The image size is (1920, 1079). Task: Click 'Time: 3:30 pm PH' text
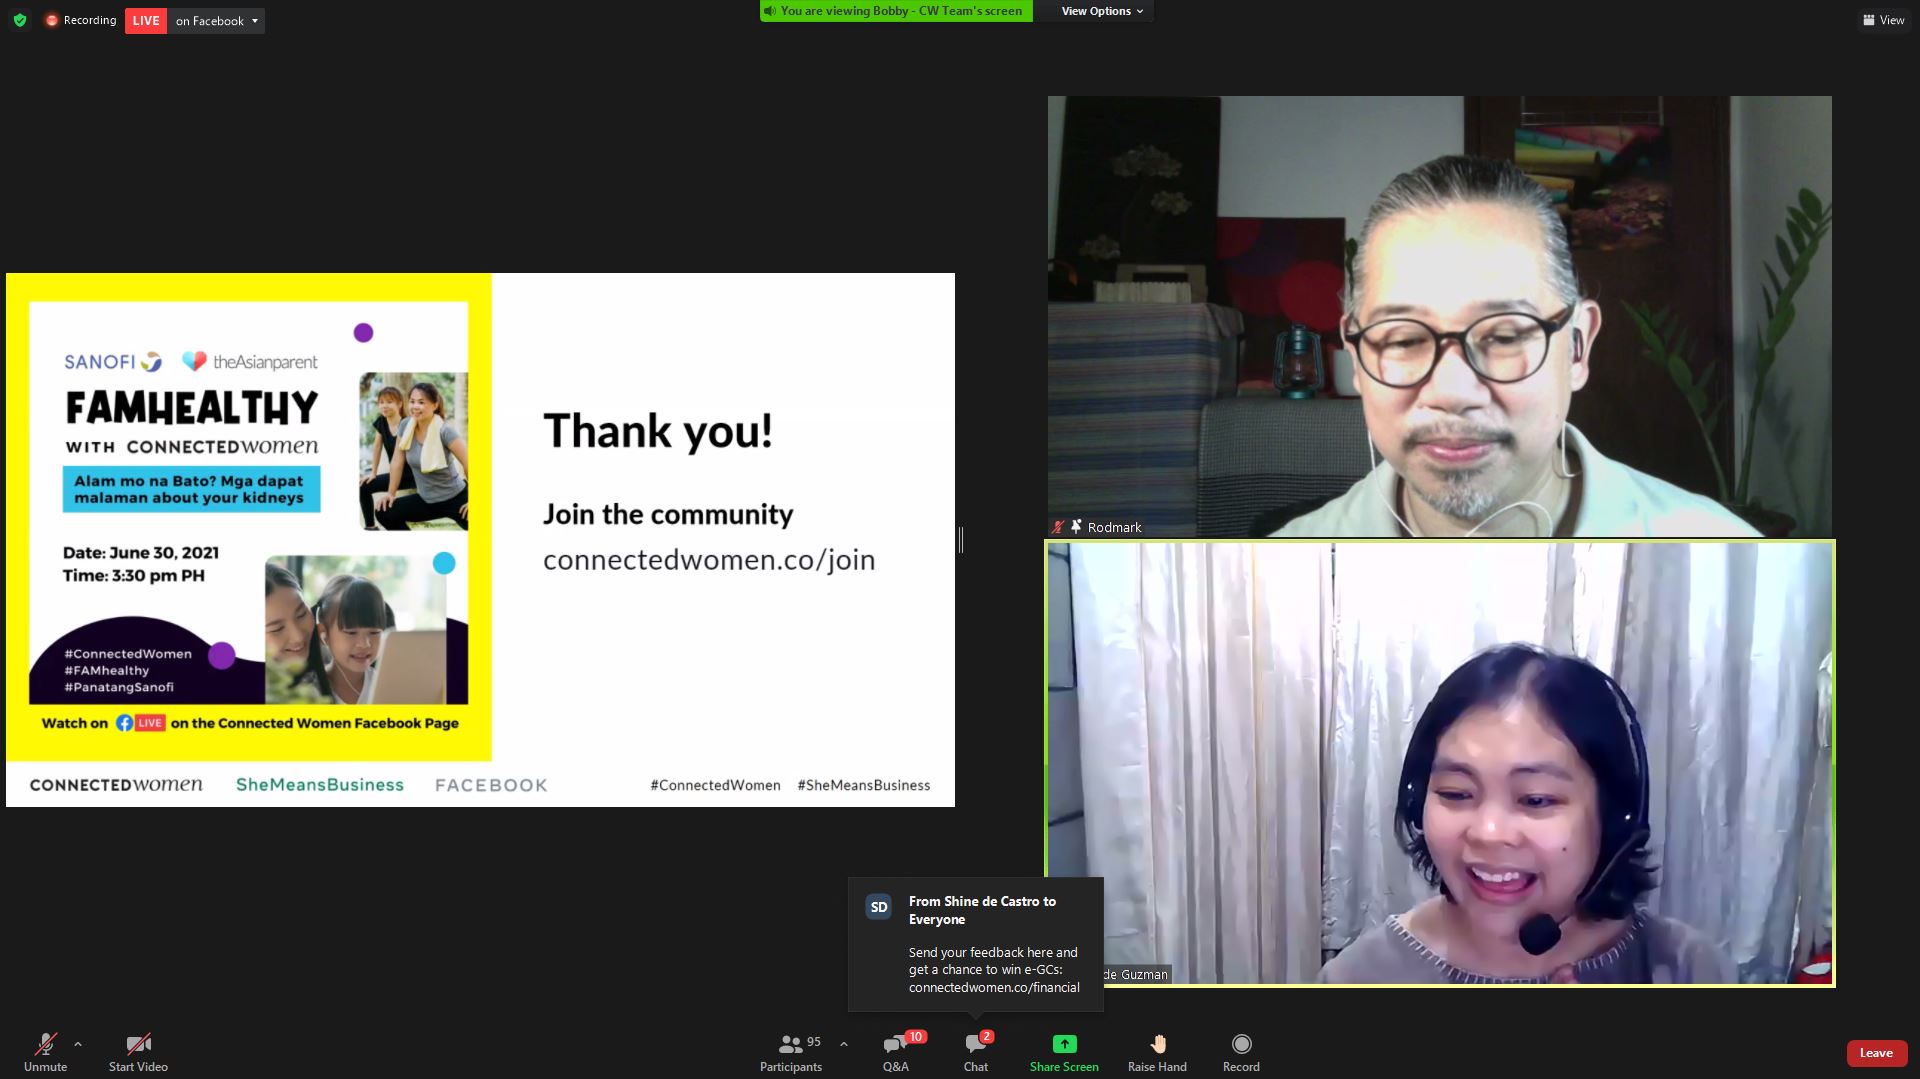[x=133, y=576]
